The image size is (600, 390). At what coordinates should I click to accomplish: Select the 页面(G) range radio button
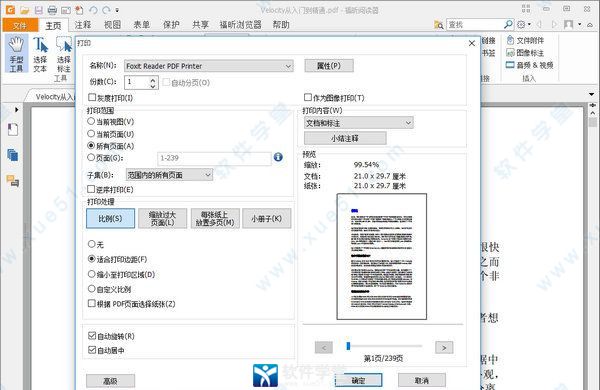click(x=91, y=157)
